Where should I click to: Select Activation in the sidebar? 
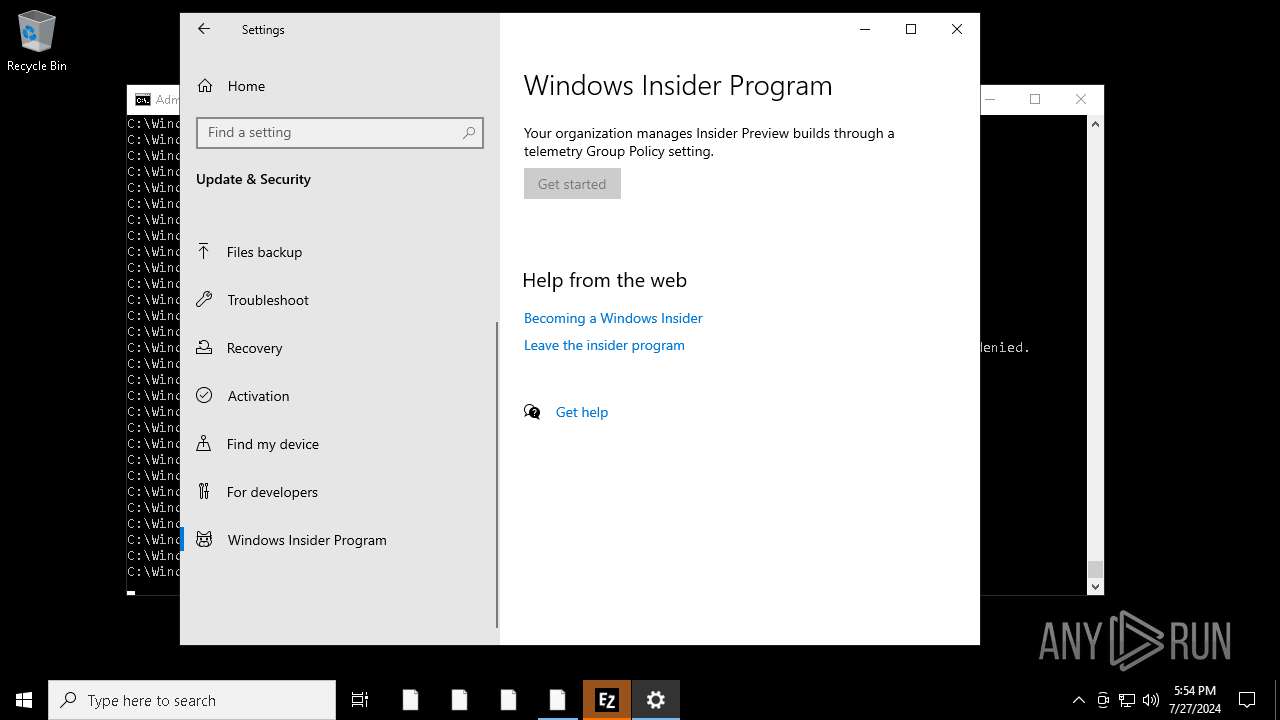339,396
